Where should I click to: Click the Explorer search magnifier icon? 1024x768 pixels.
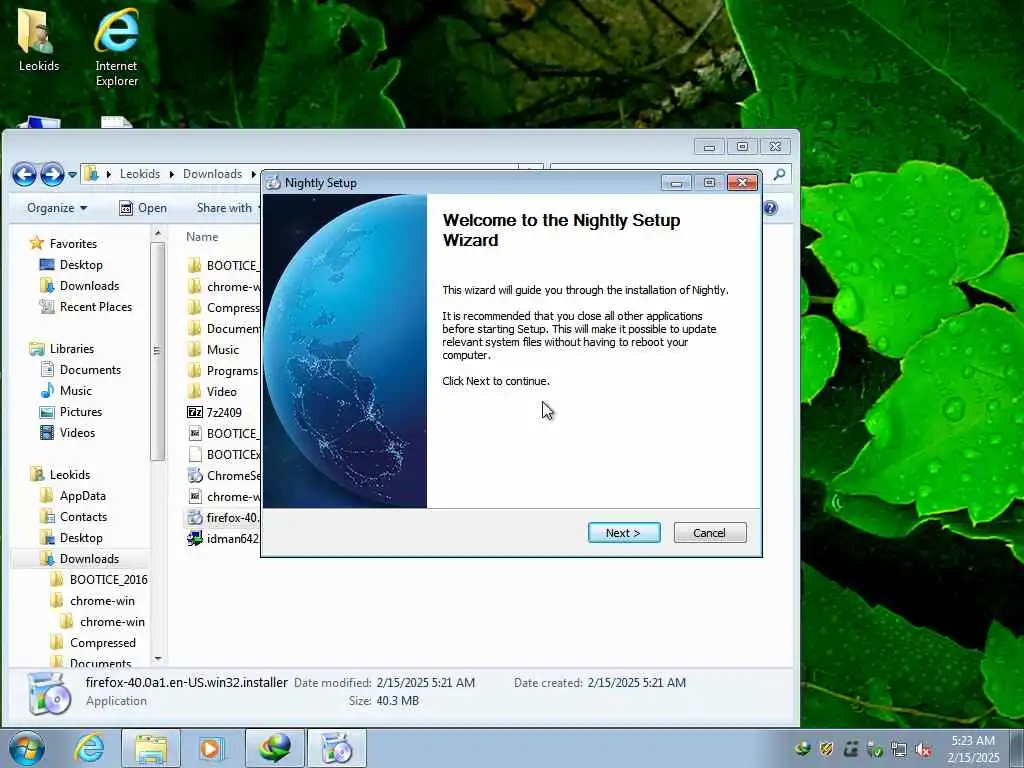click(778, 174)
